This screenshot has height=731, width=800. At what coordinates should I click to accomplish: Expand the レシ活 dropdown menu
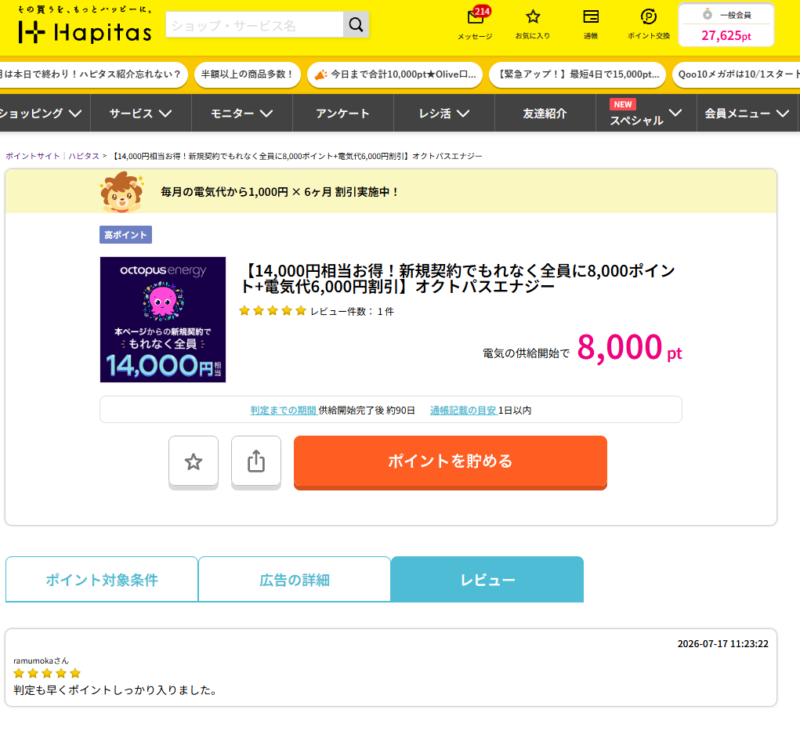coord(444,113)
